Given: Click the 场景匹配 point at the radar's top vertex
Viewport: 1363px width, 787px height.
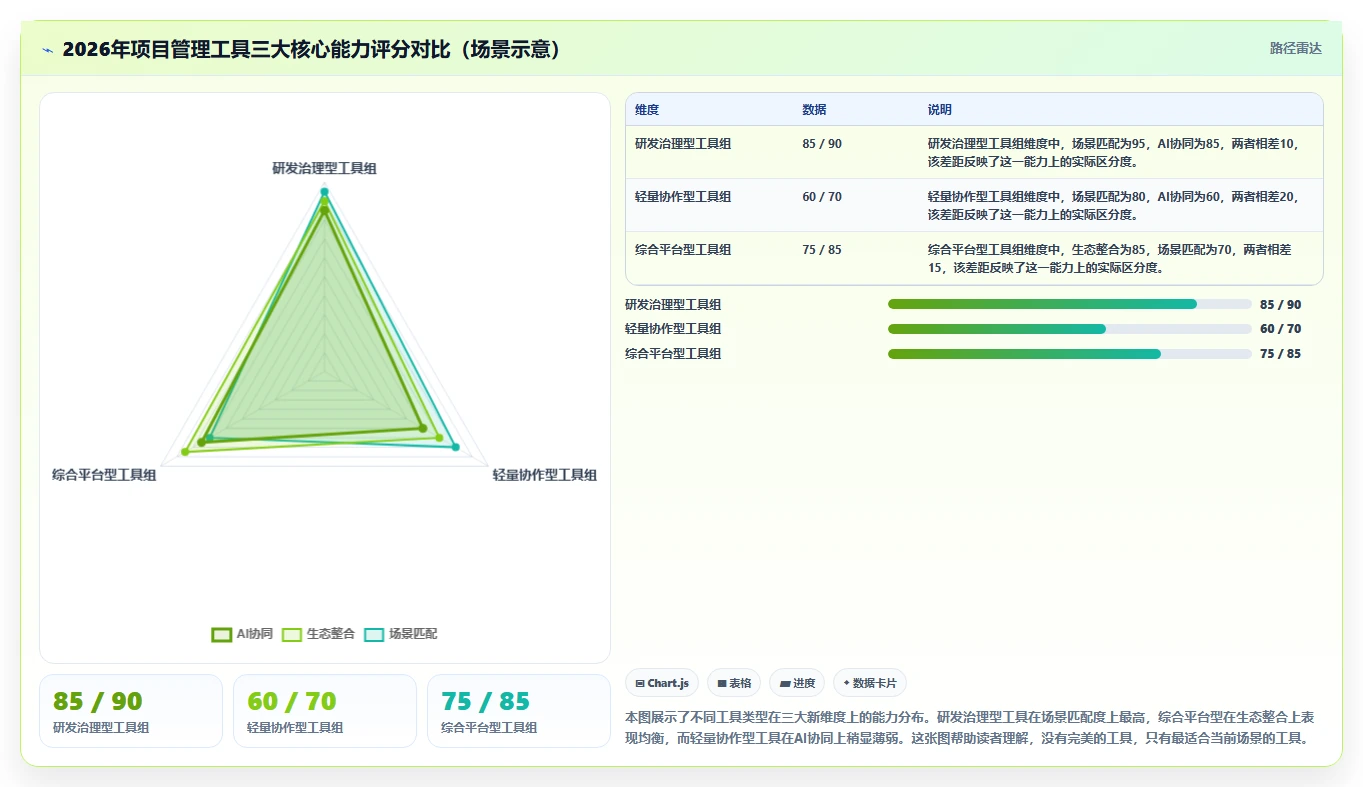Looking at the screenshot, I should click(324, 191).
